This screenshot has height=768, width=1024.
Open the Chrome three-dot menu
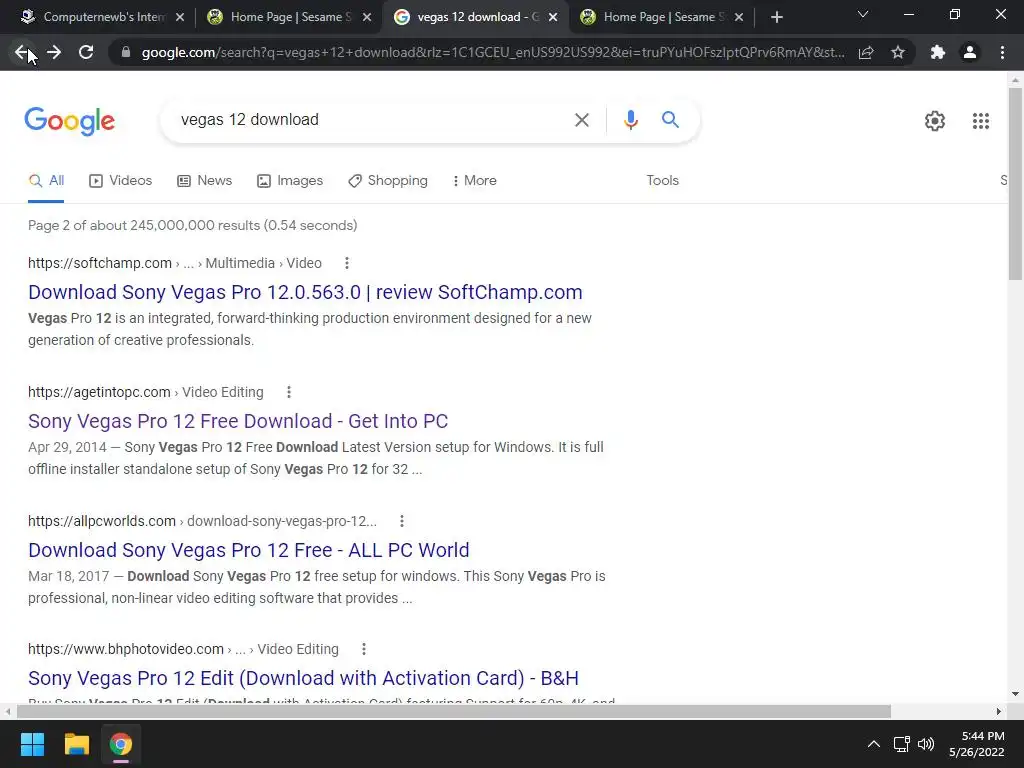(x=1002, y=52)
